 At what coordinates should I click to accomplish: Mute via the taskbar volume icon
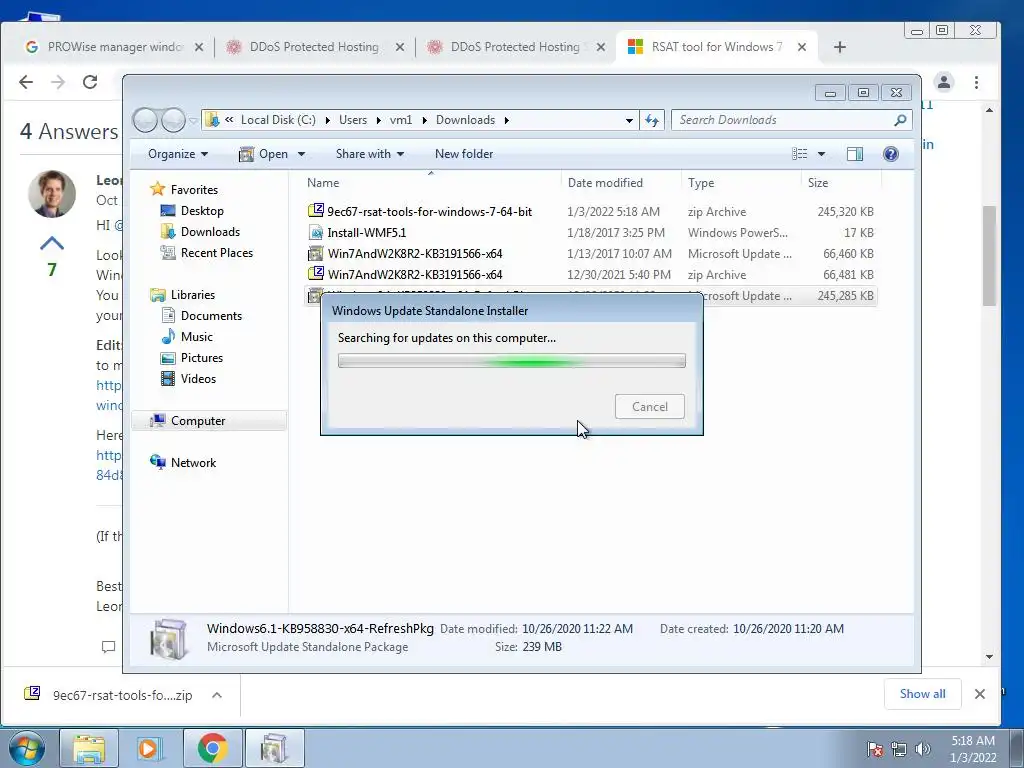click(922, 749)
